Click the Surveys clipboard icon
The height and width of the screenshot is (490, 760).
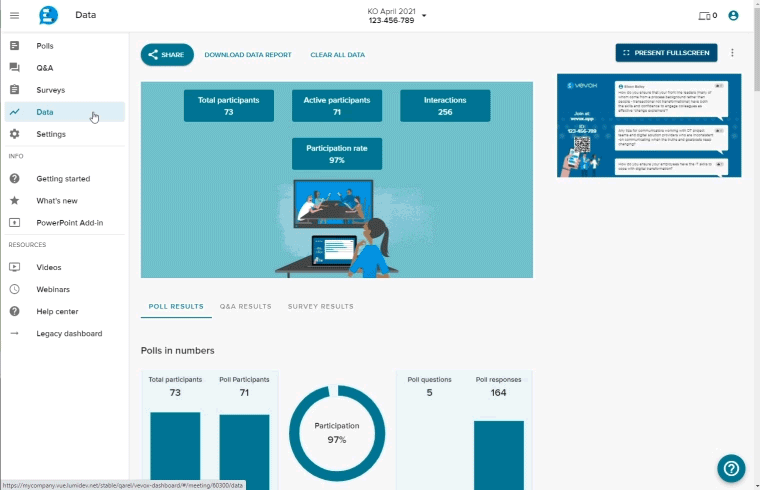coord(15,90)
